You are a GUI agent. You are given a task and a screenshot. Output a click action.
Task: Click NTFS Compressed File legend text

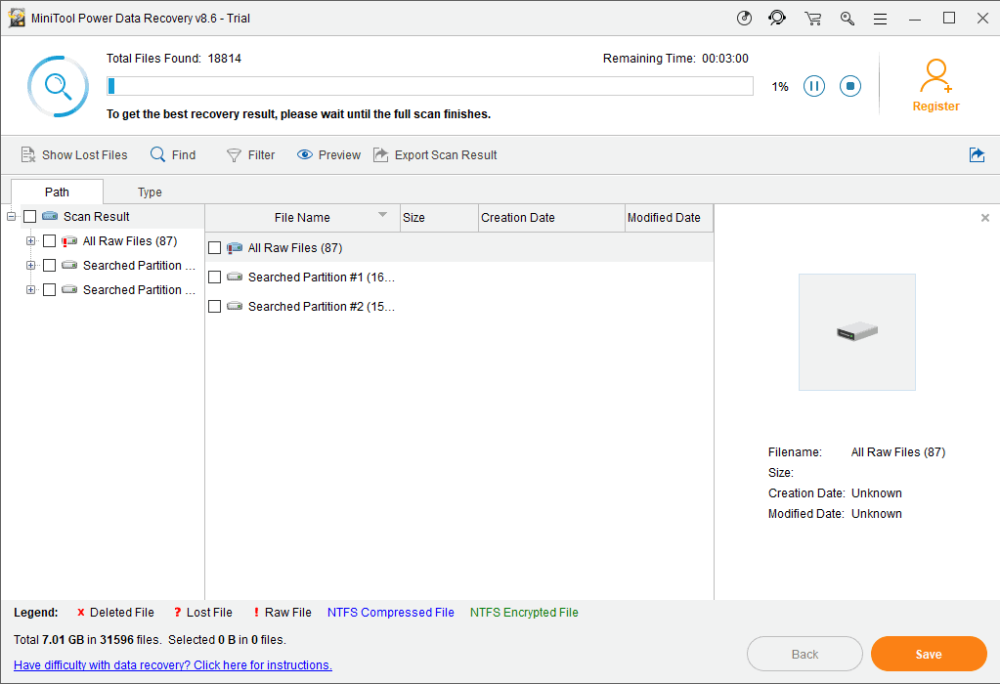[390, 613]
